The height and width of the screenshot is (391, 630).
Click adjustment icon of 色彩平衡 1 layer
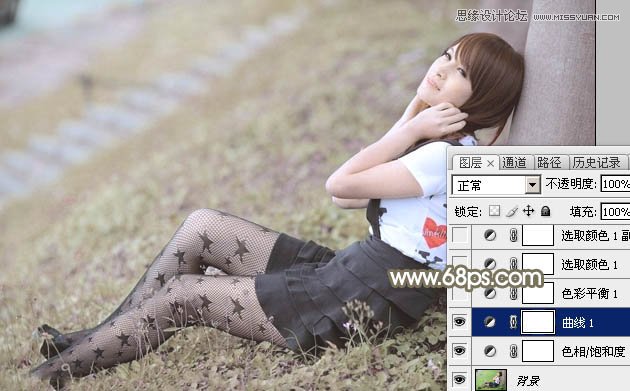(489, 293)
